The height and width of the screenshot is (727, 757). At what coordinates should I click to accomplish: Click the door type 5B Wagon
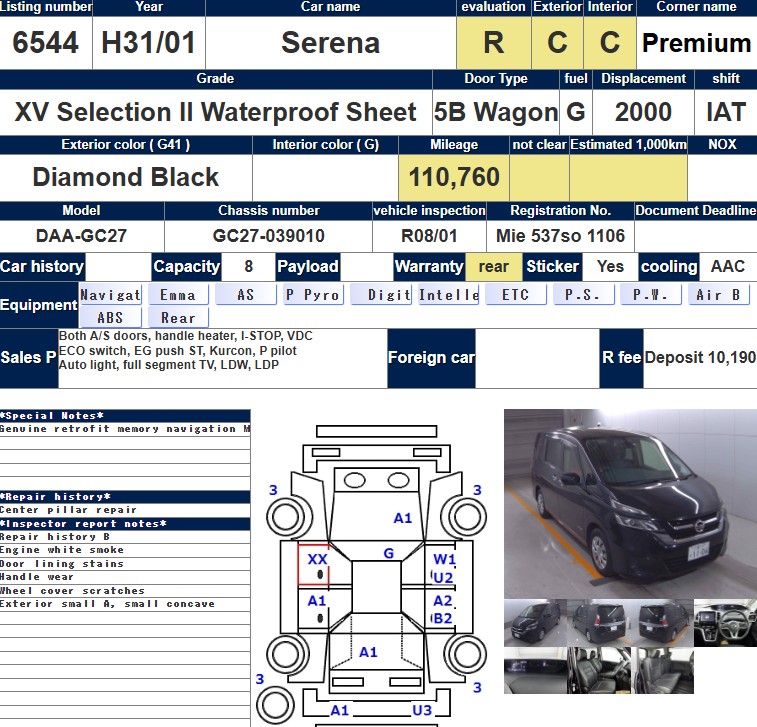point(496,112)
